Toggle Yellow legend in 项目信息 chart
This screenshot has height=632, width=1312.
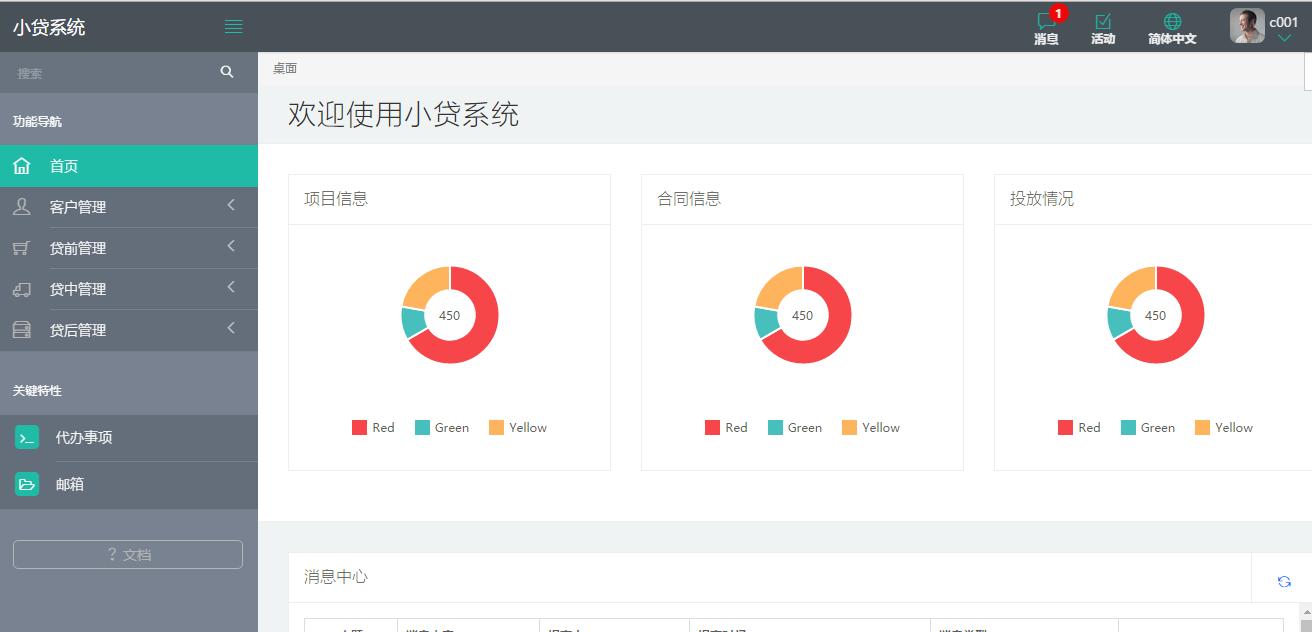click(x=518, y=427)
